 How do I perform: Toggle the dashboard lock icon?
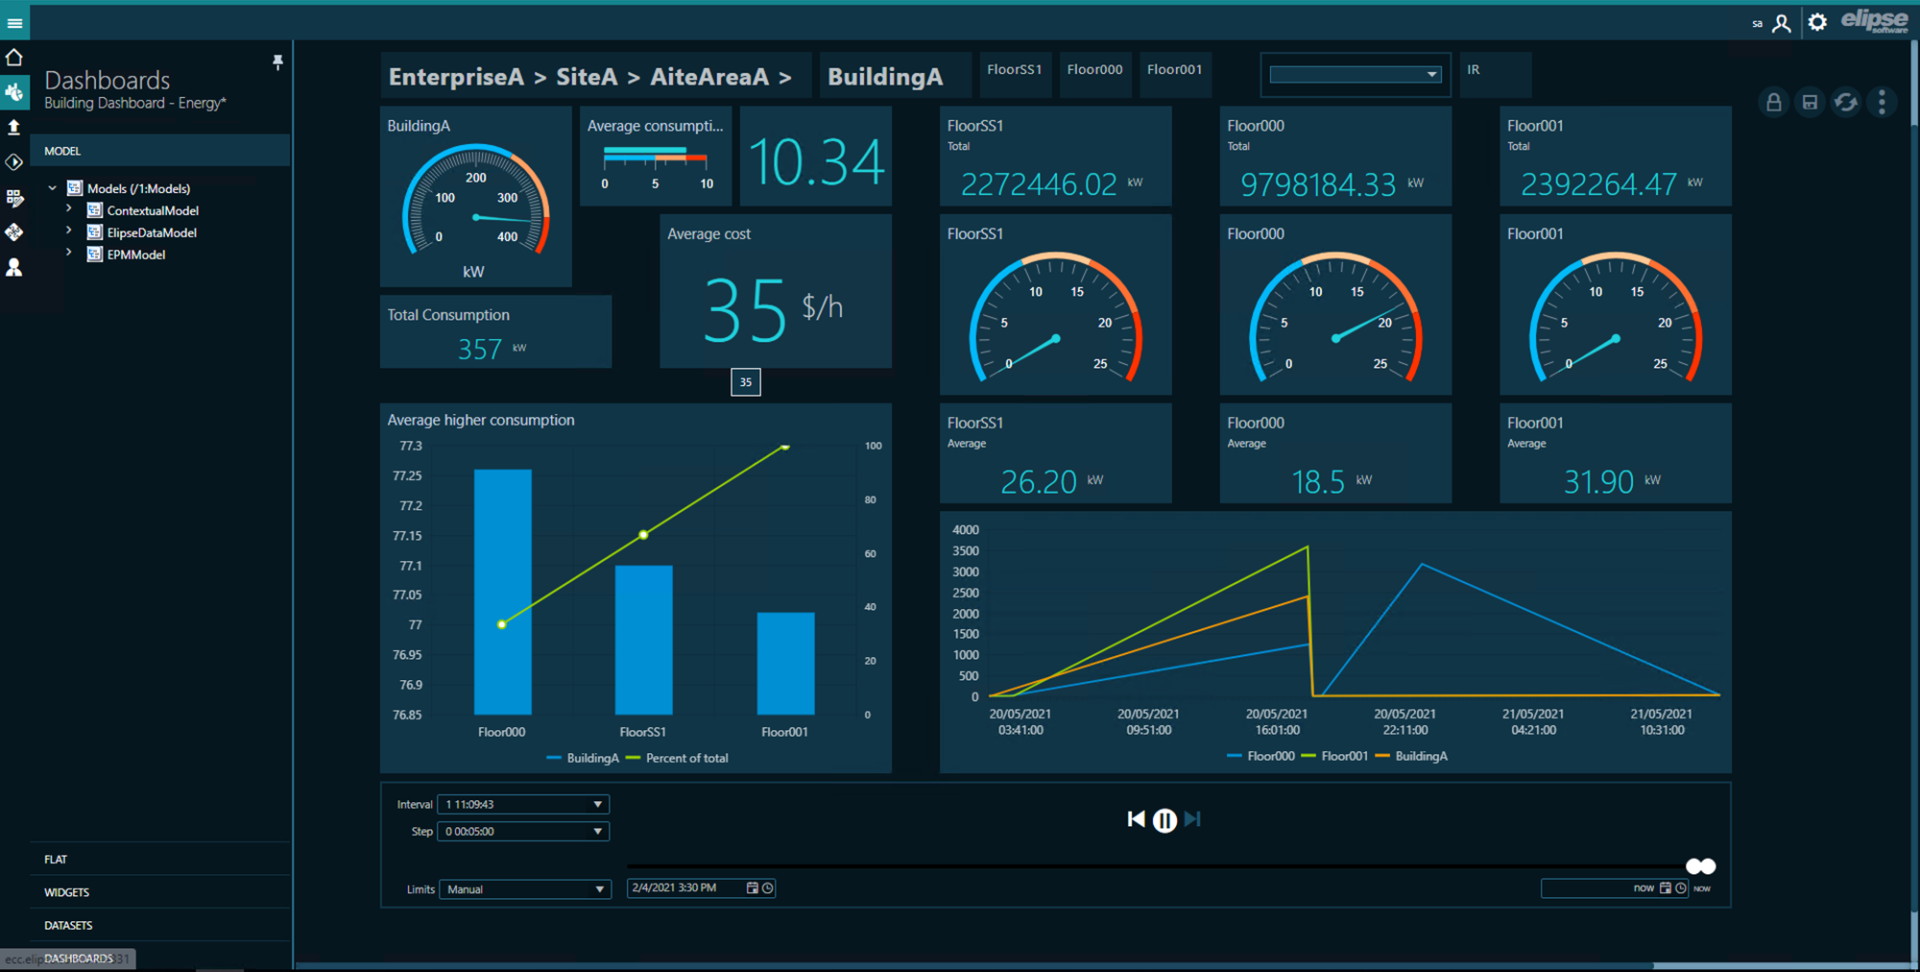(1773, 102)
